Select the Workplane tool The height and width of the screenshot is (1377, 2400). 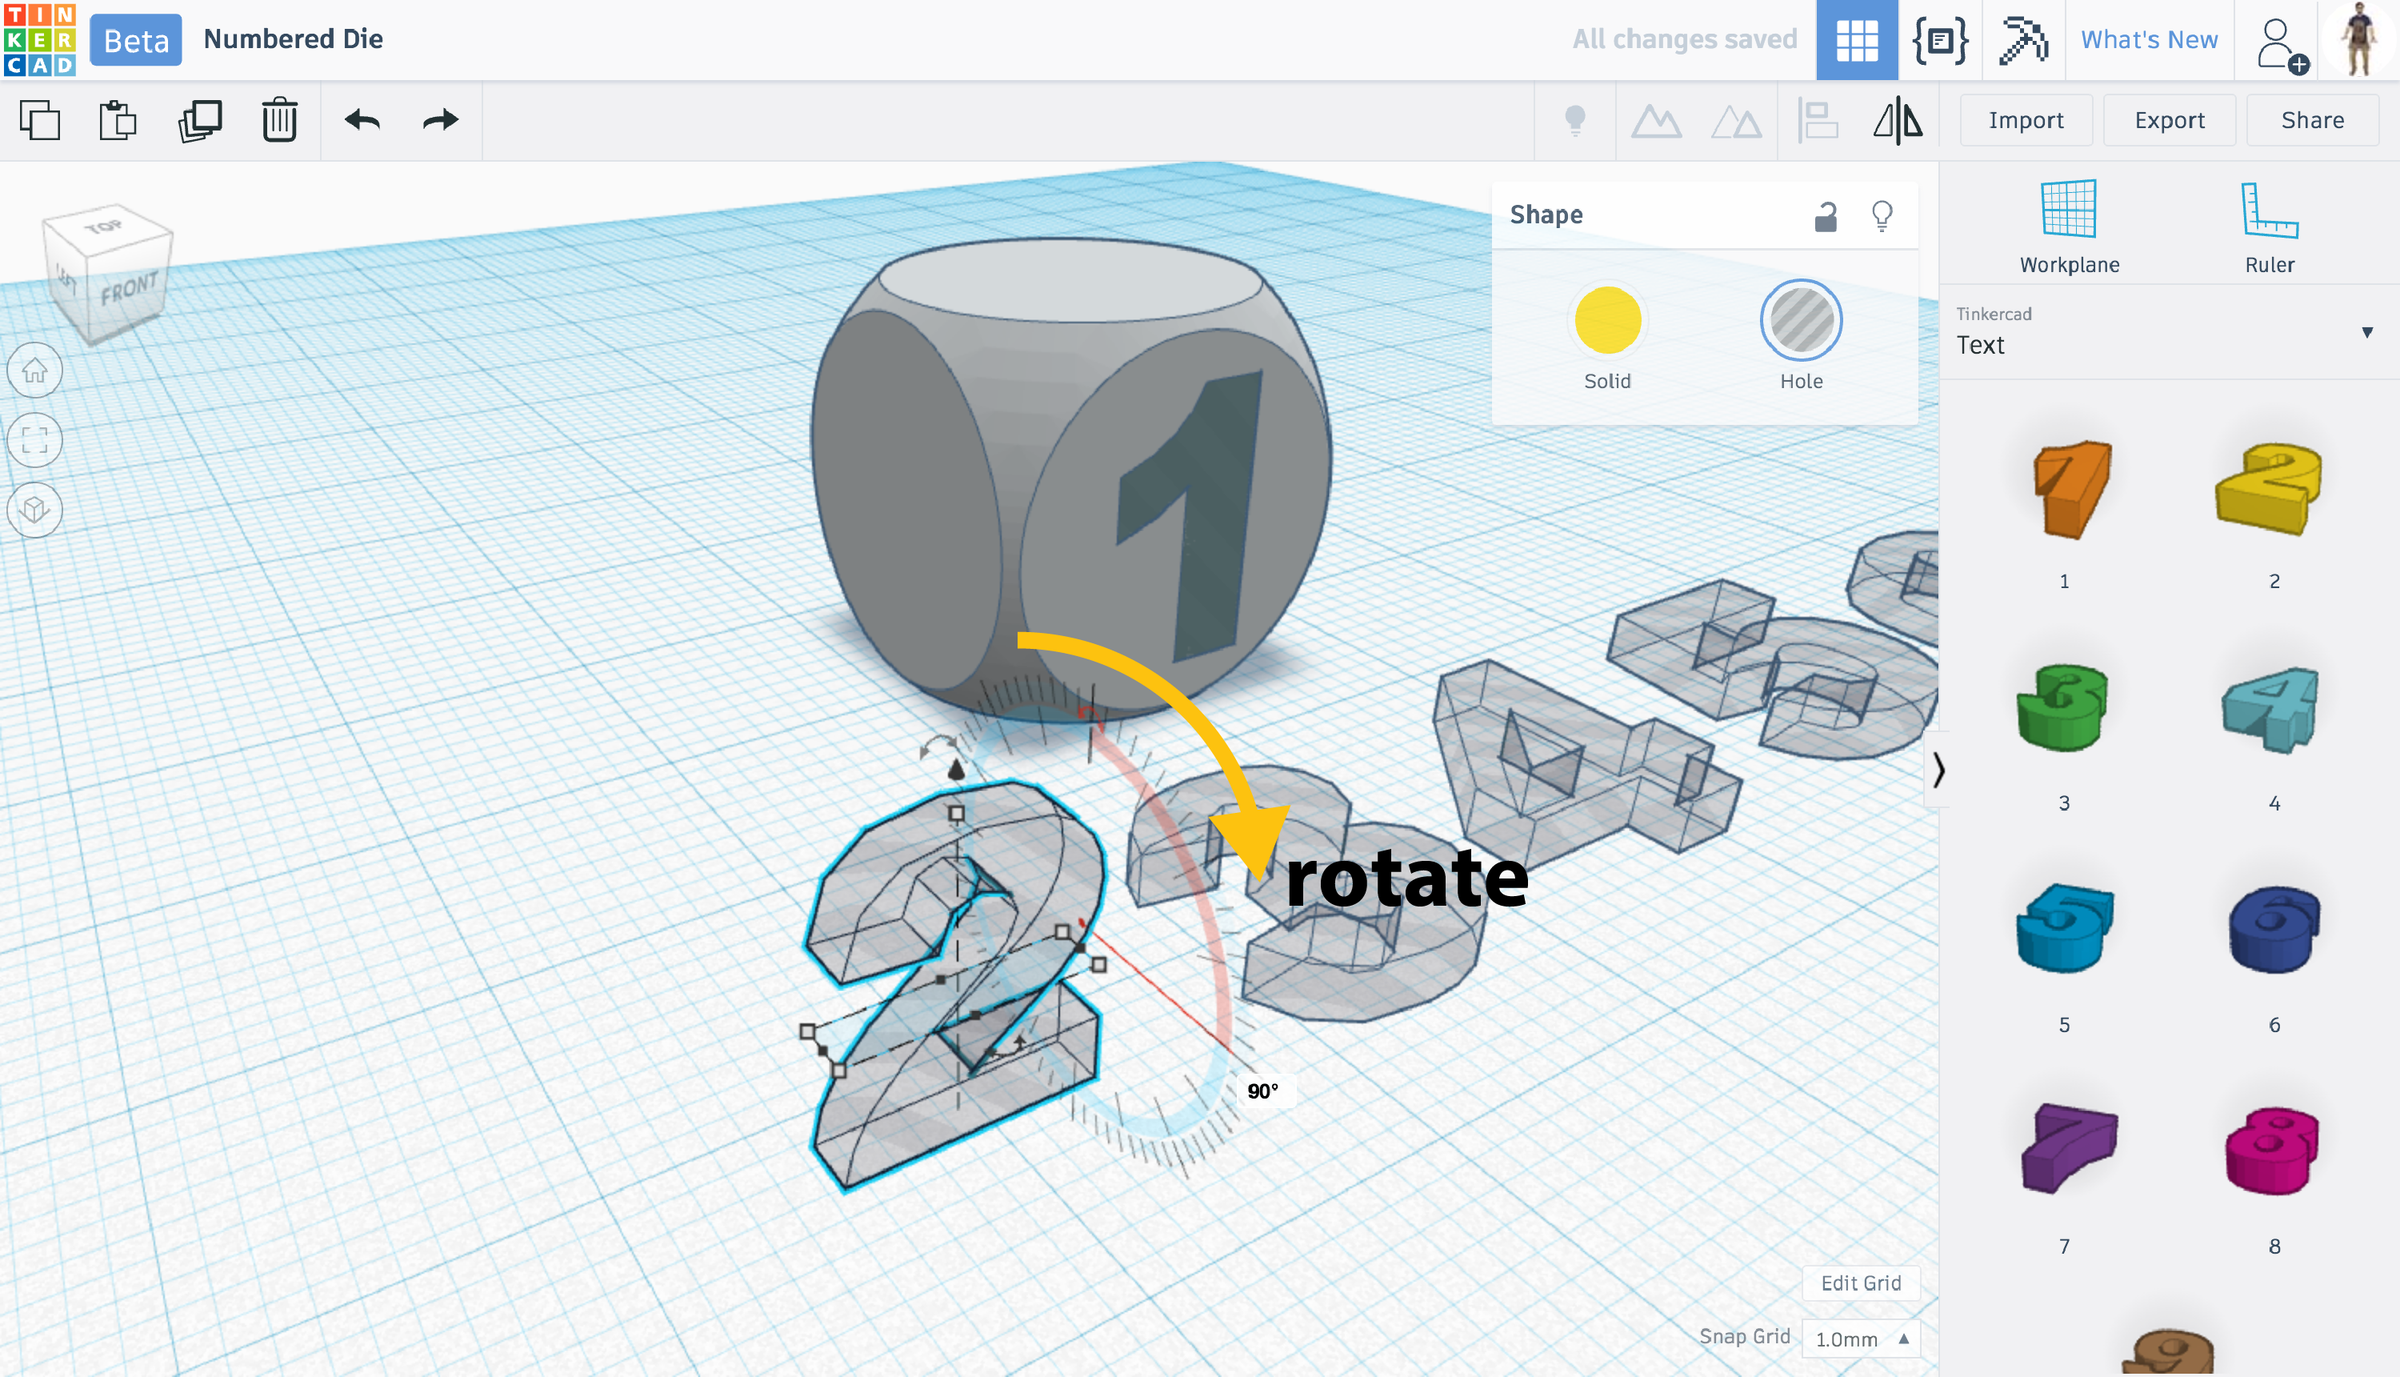[2069, 227]
